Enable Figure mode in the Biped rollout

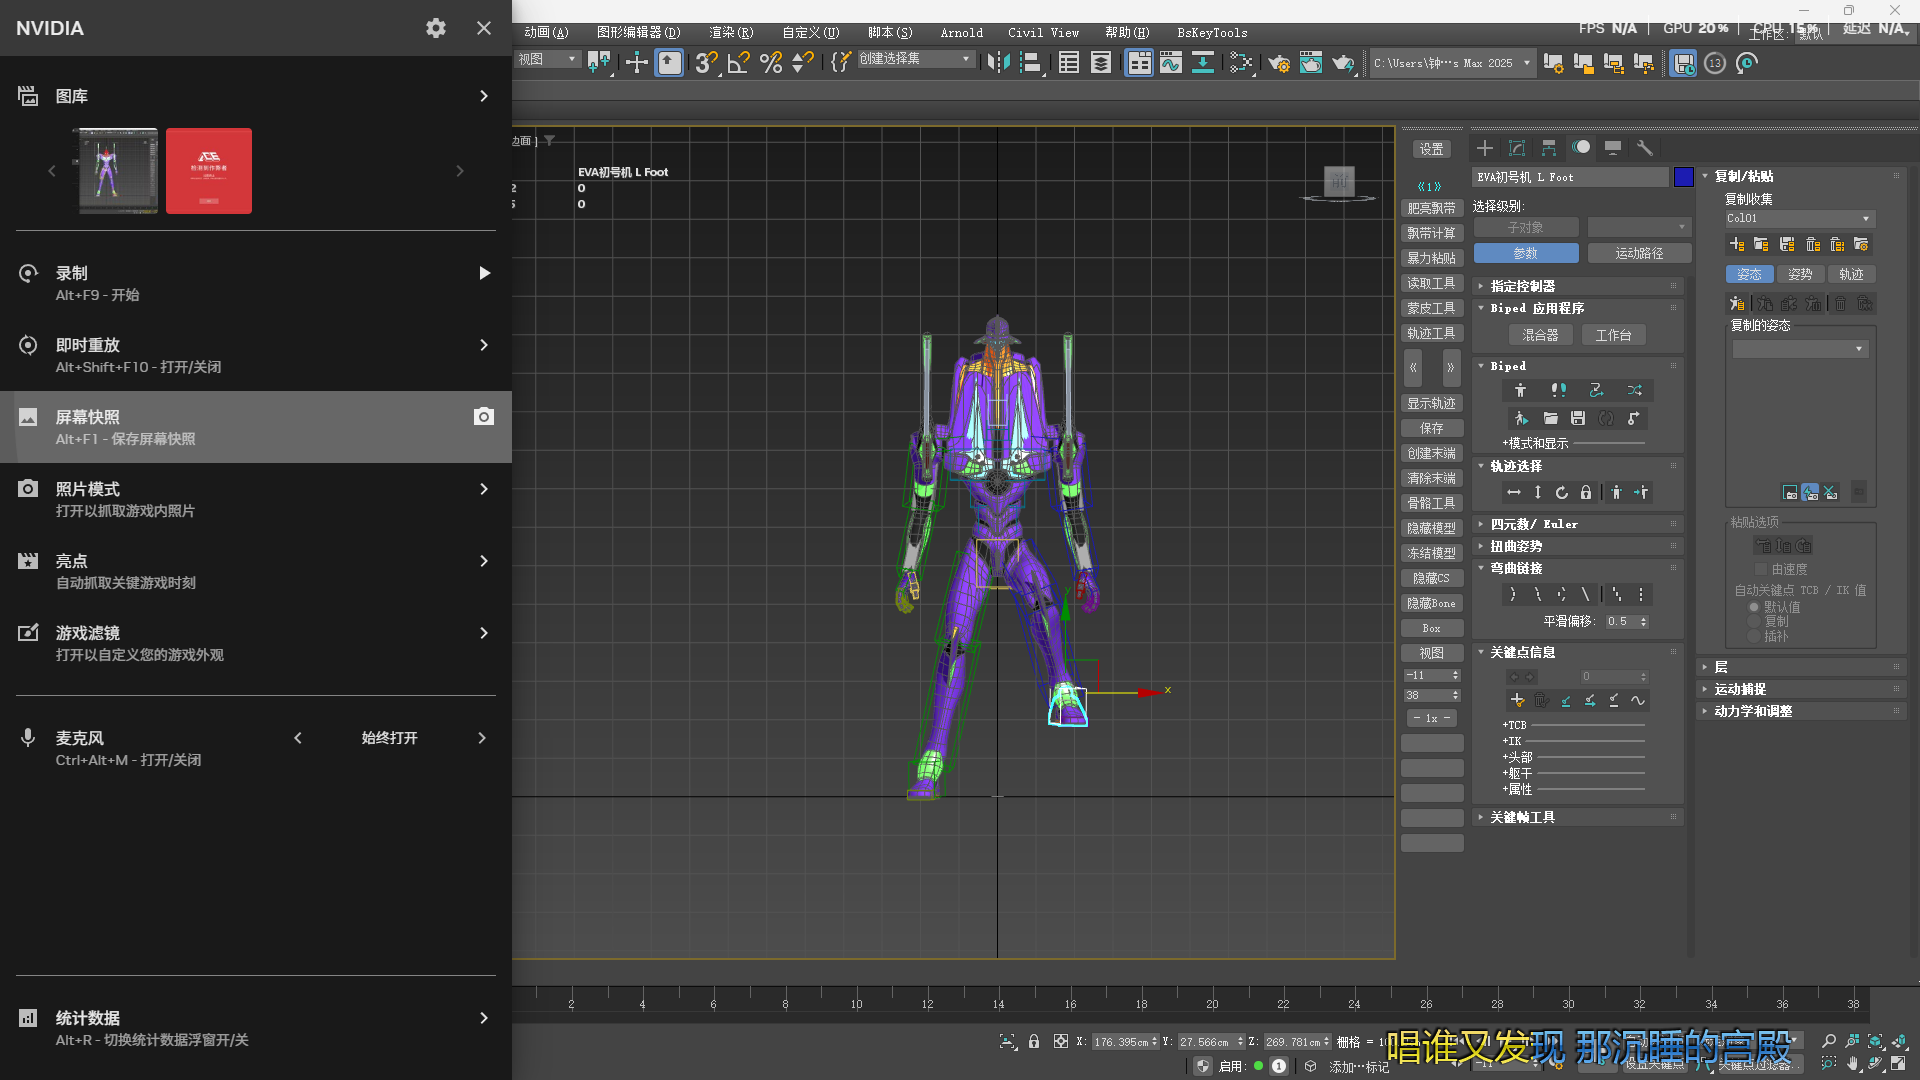[x=1521, y=391]
